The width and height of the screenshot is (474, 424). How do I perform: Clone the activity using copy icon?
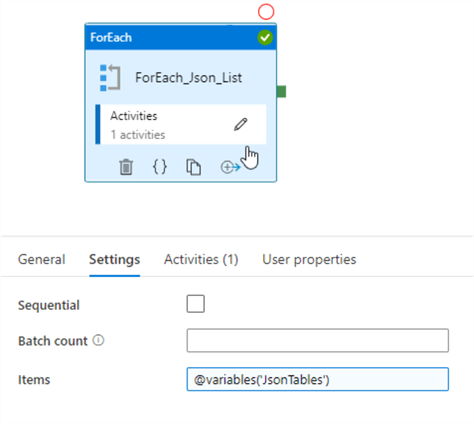pos(193,167)
